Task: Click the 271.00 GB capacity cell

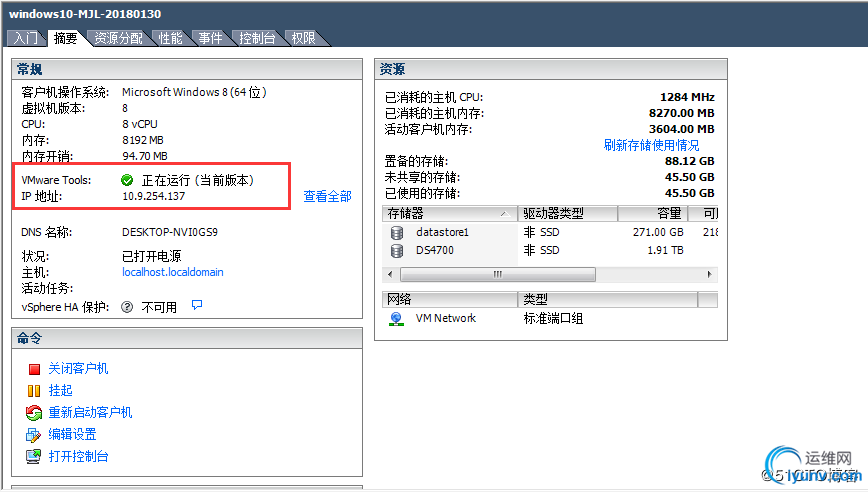Action: point(658,232)
